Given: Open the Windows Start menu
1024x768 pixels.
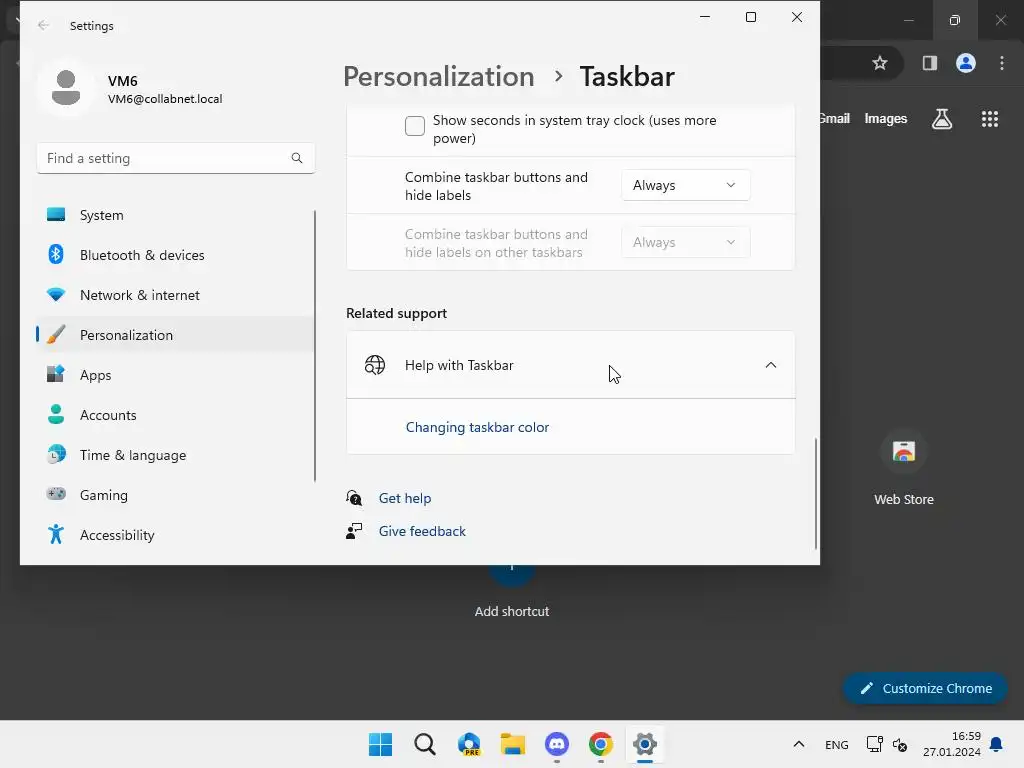Looking at the screenshot, I should [x=381, y=744].
